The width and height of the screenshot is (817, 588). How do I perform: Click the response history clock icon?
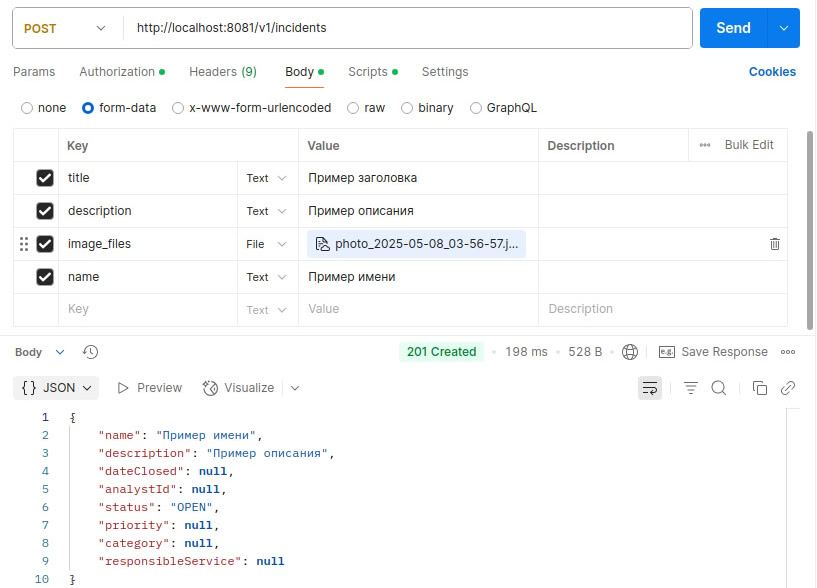(90, 352)
